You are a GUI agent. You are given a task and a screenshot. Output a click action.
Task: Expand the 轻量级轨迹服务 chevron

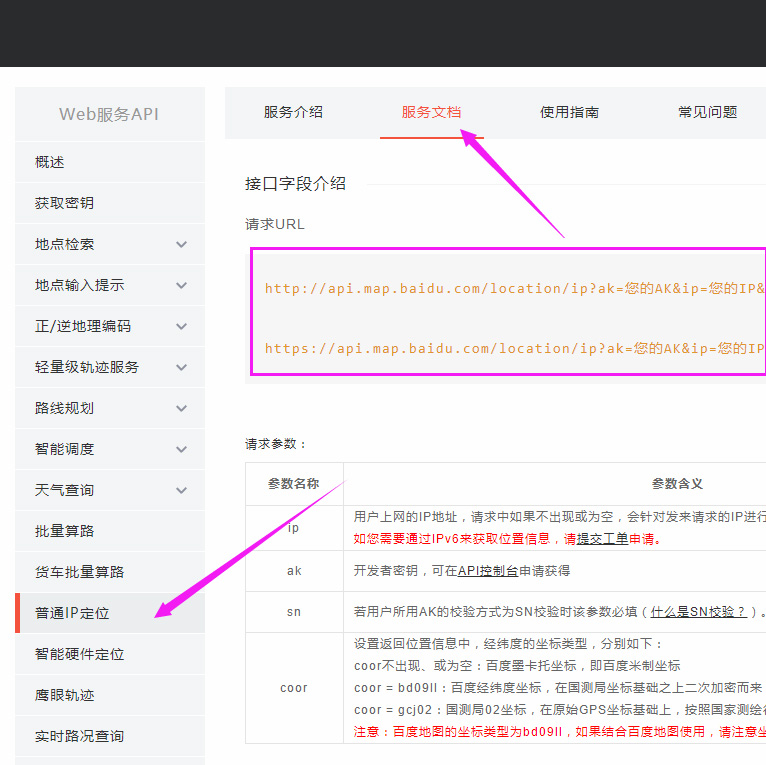(181, 367)
